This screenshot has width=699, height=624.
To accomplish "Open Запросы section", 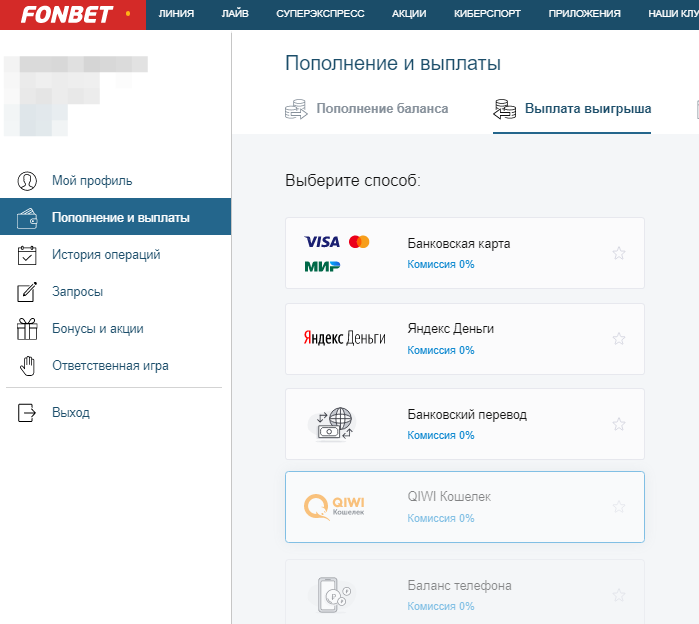I will tap(78, 291).
